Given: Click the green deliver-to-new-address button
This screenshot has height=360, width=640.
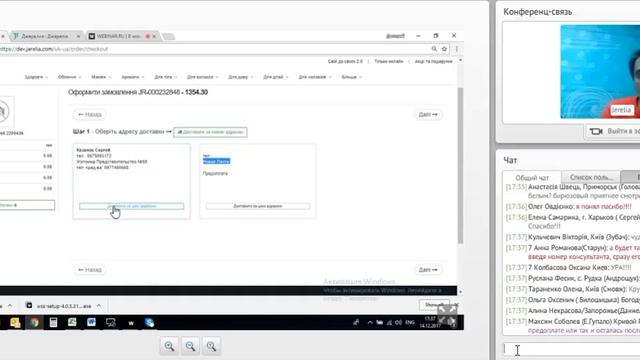Looking at the screenshot, I should click(x=210, y=132).
